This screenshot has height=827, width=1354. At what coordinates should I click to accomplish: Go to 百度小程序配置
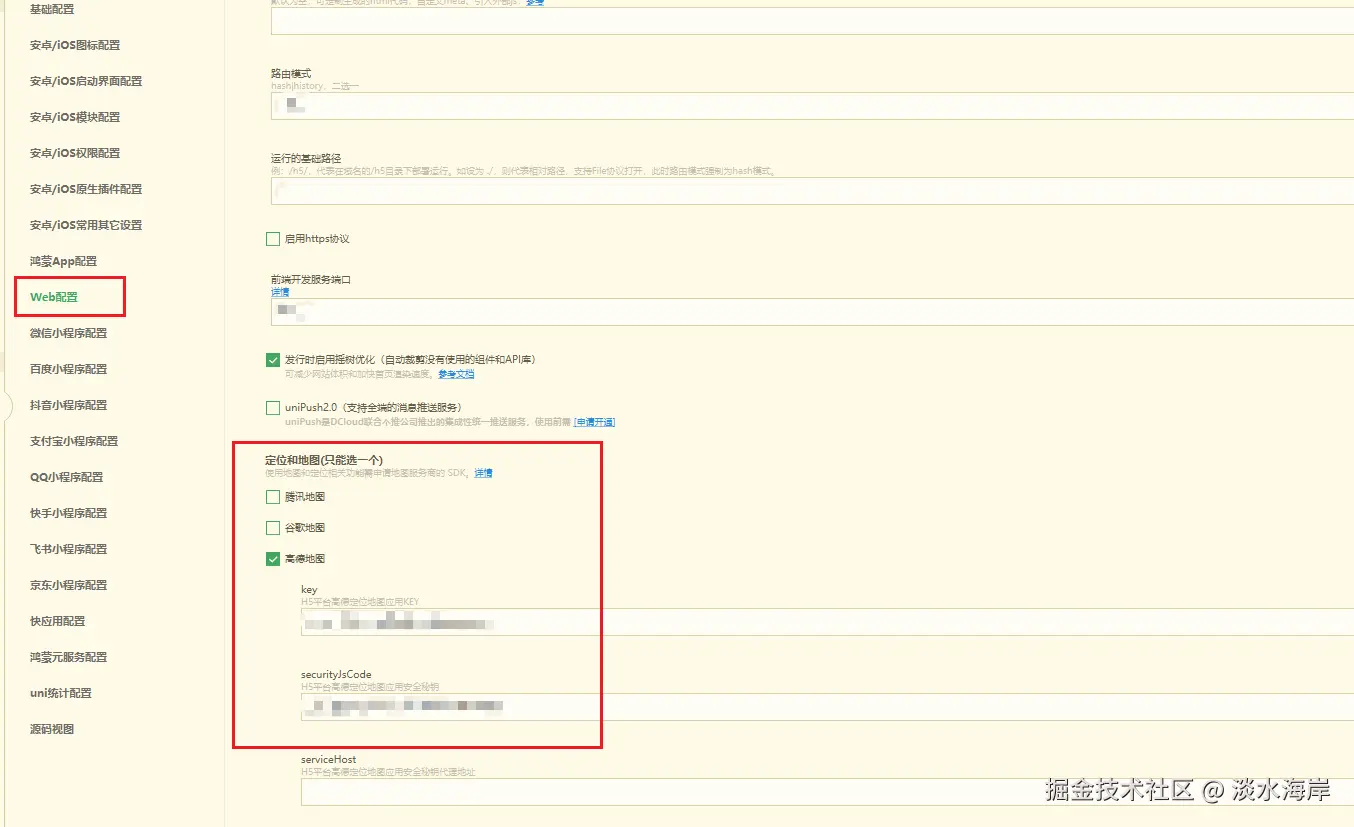coord(68,369)
